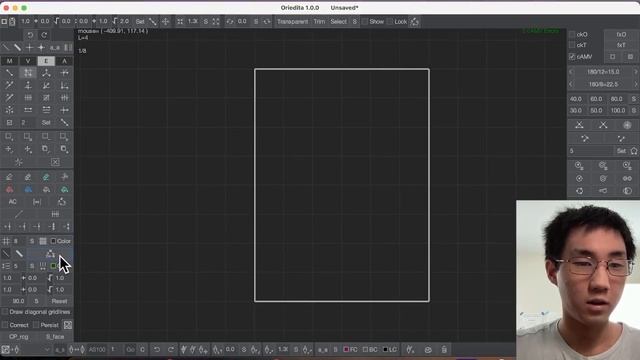Select the line eraser tool
Viewport: 640px width, 360px height.
click(x=9, y=177)
